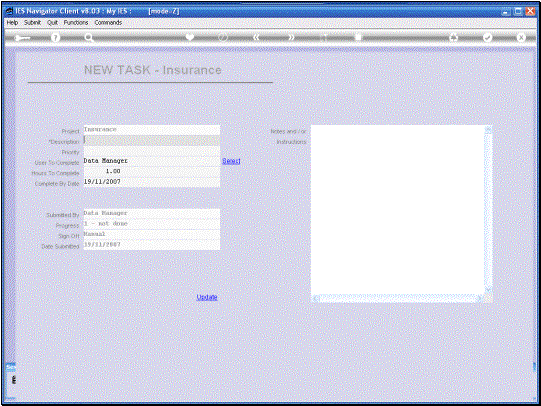Open the Submit menu
The image size is (541, 406).
(32, 22)
